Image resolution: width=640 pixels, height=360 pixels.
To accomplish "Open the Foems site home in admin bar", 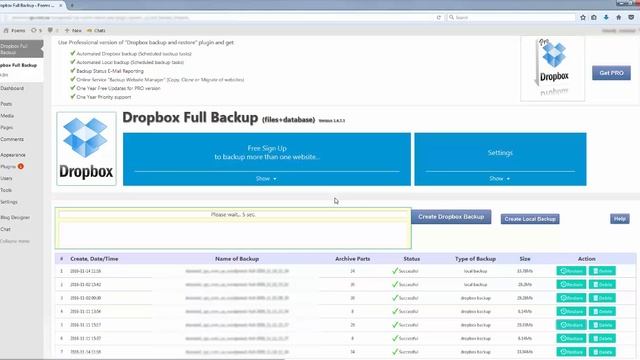I will point(14,30).
